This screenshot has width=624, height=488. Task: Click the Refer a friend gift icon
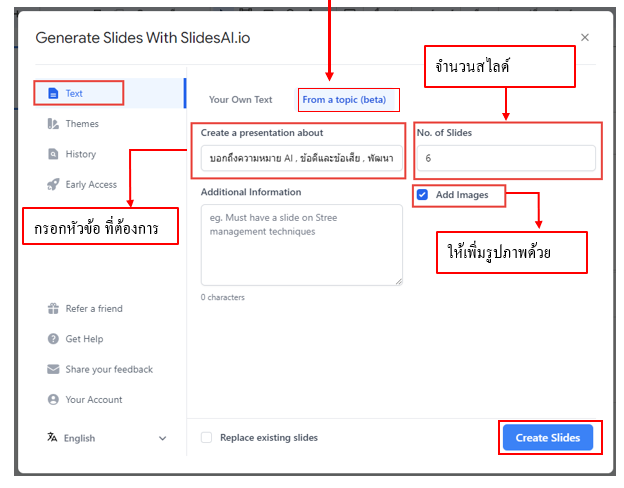tap(53, 309)
